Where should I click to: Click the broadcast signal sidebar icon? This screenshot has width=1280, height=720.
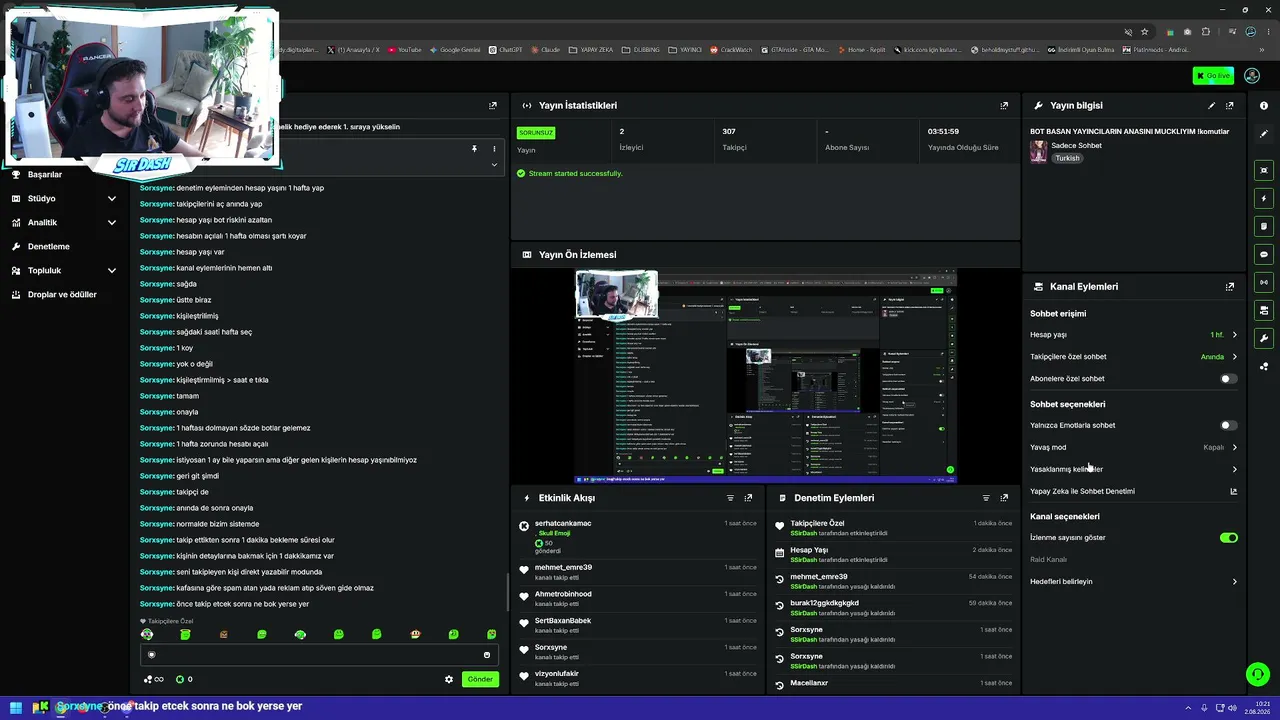click(x=1264, y=282)
